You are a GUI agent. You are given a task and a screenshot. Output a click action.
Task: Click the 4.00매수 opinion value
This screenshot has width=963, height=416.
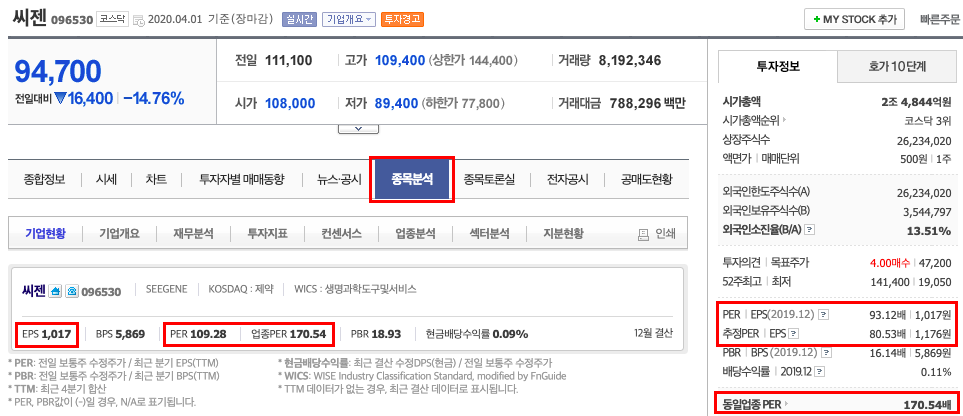[x=892, y=263]
